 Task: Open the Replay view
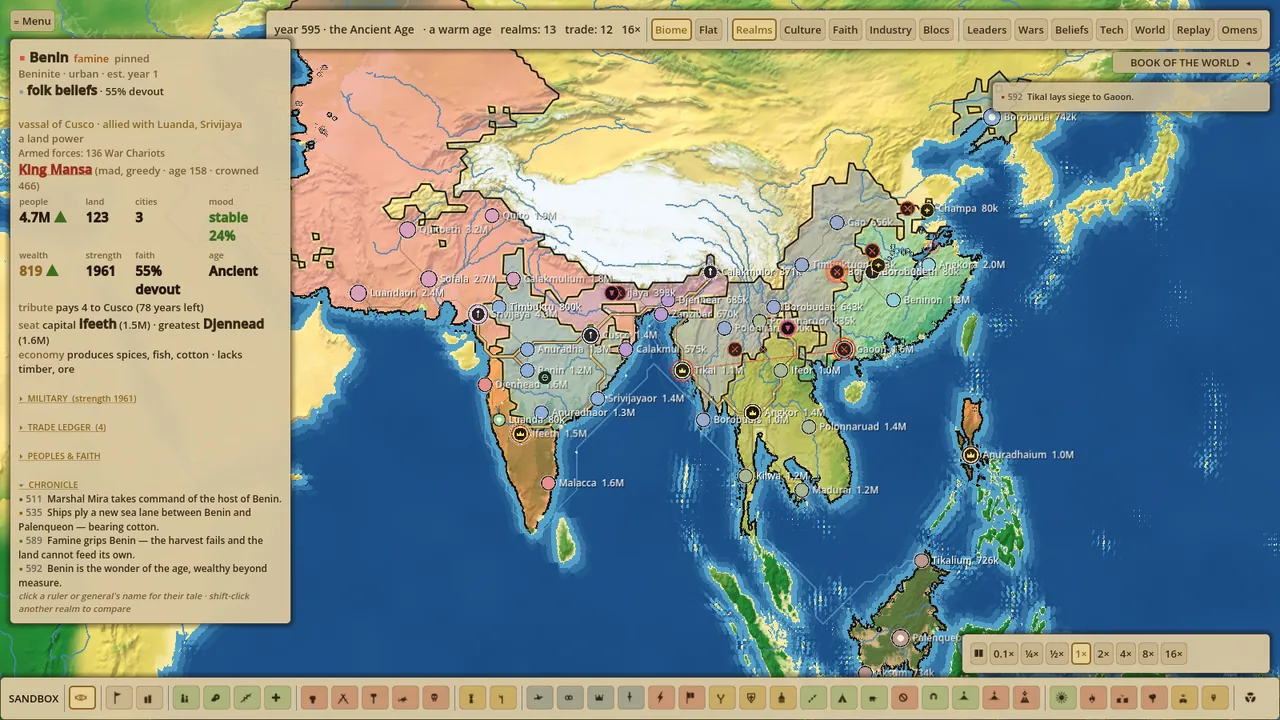(x=1193, y=30)
